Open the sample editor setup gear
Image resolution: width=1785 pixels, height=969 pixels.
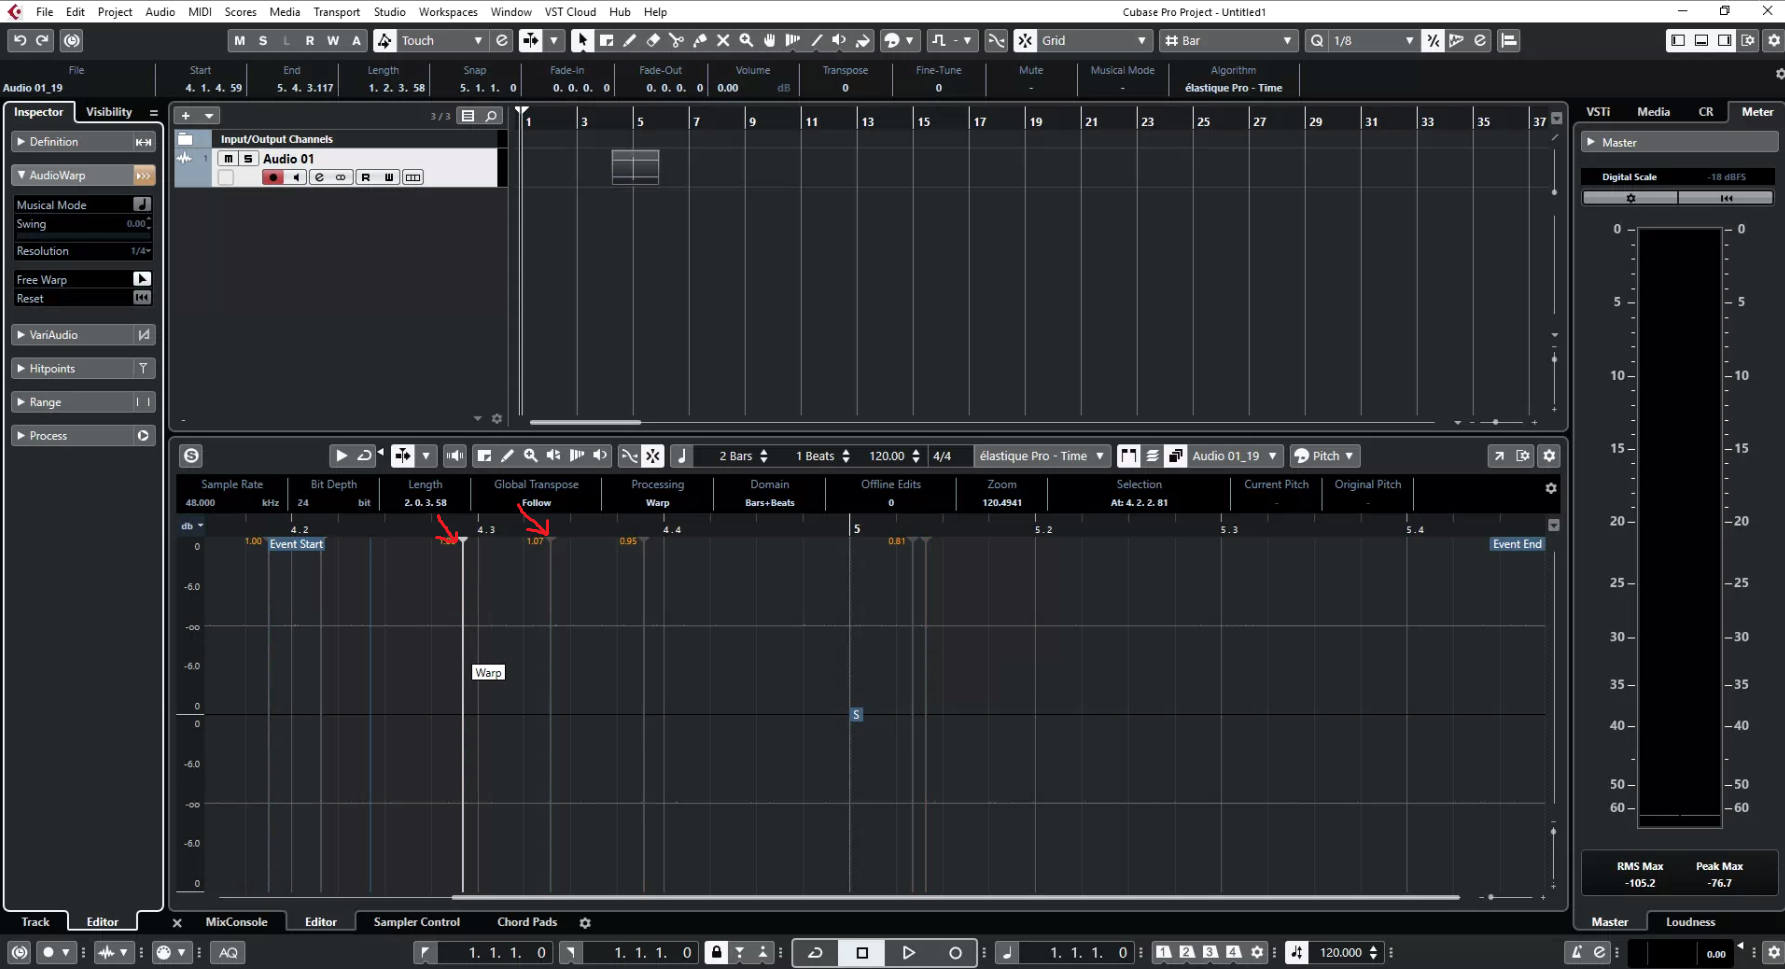click(1549, 456)
